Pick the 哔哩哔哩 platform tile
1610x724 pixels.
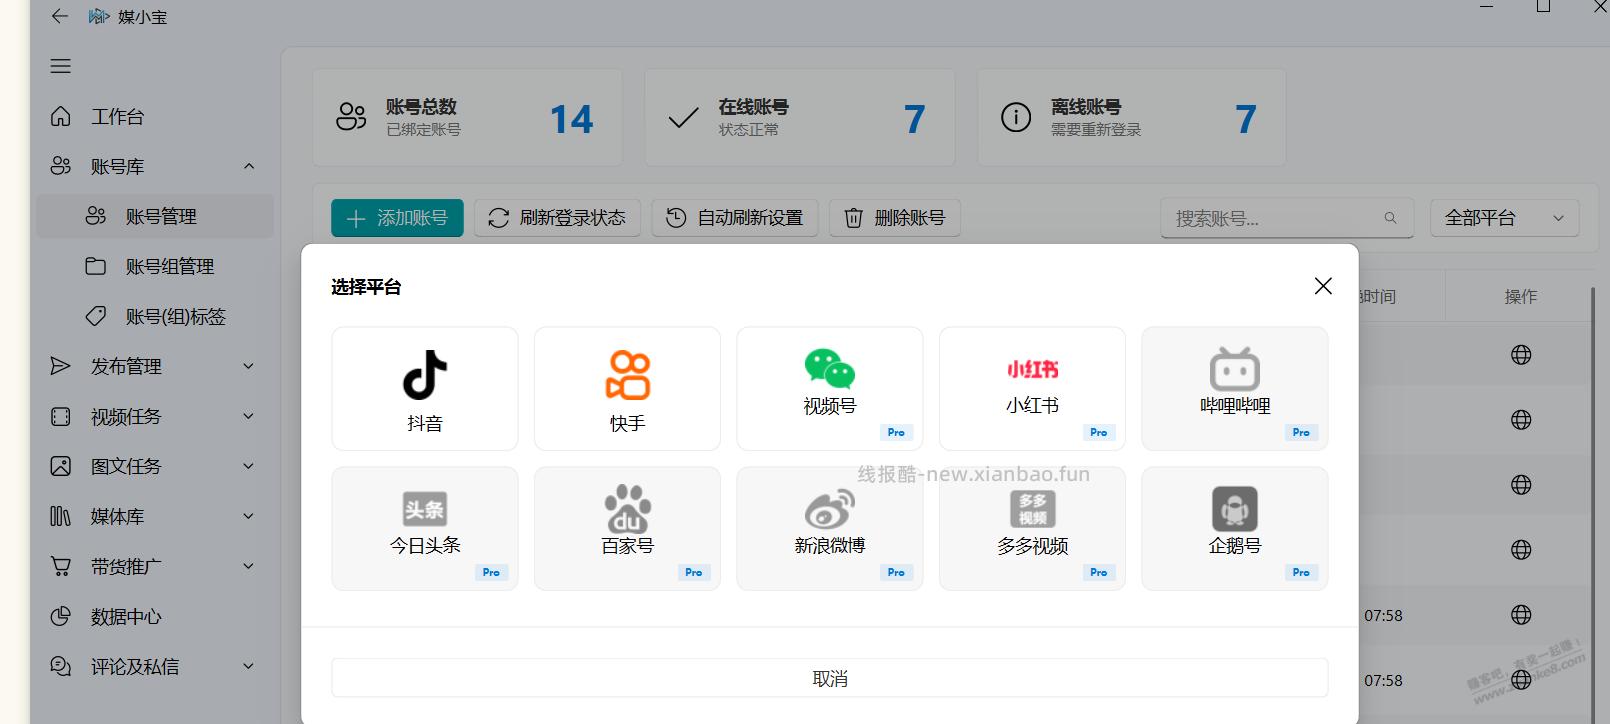pos(1235,389)
